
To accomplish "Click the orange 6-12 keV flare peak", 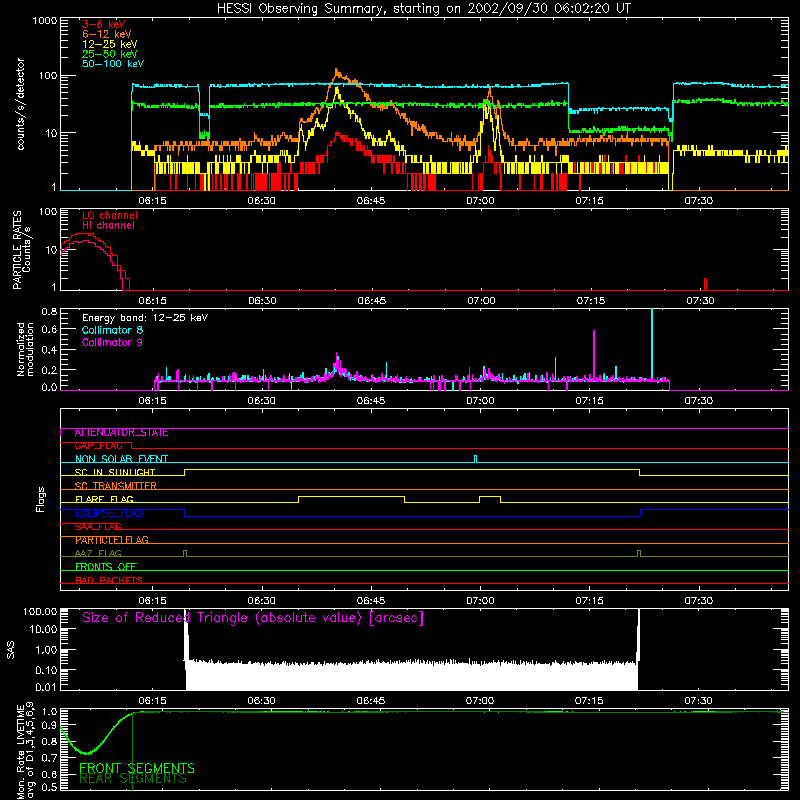I will point(336,70).
